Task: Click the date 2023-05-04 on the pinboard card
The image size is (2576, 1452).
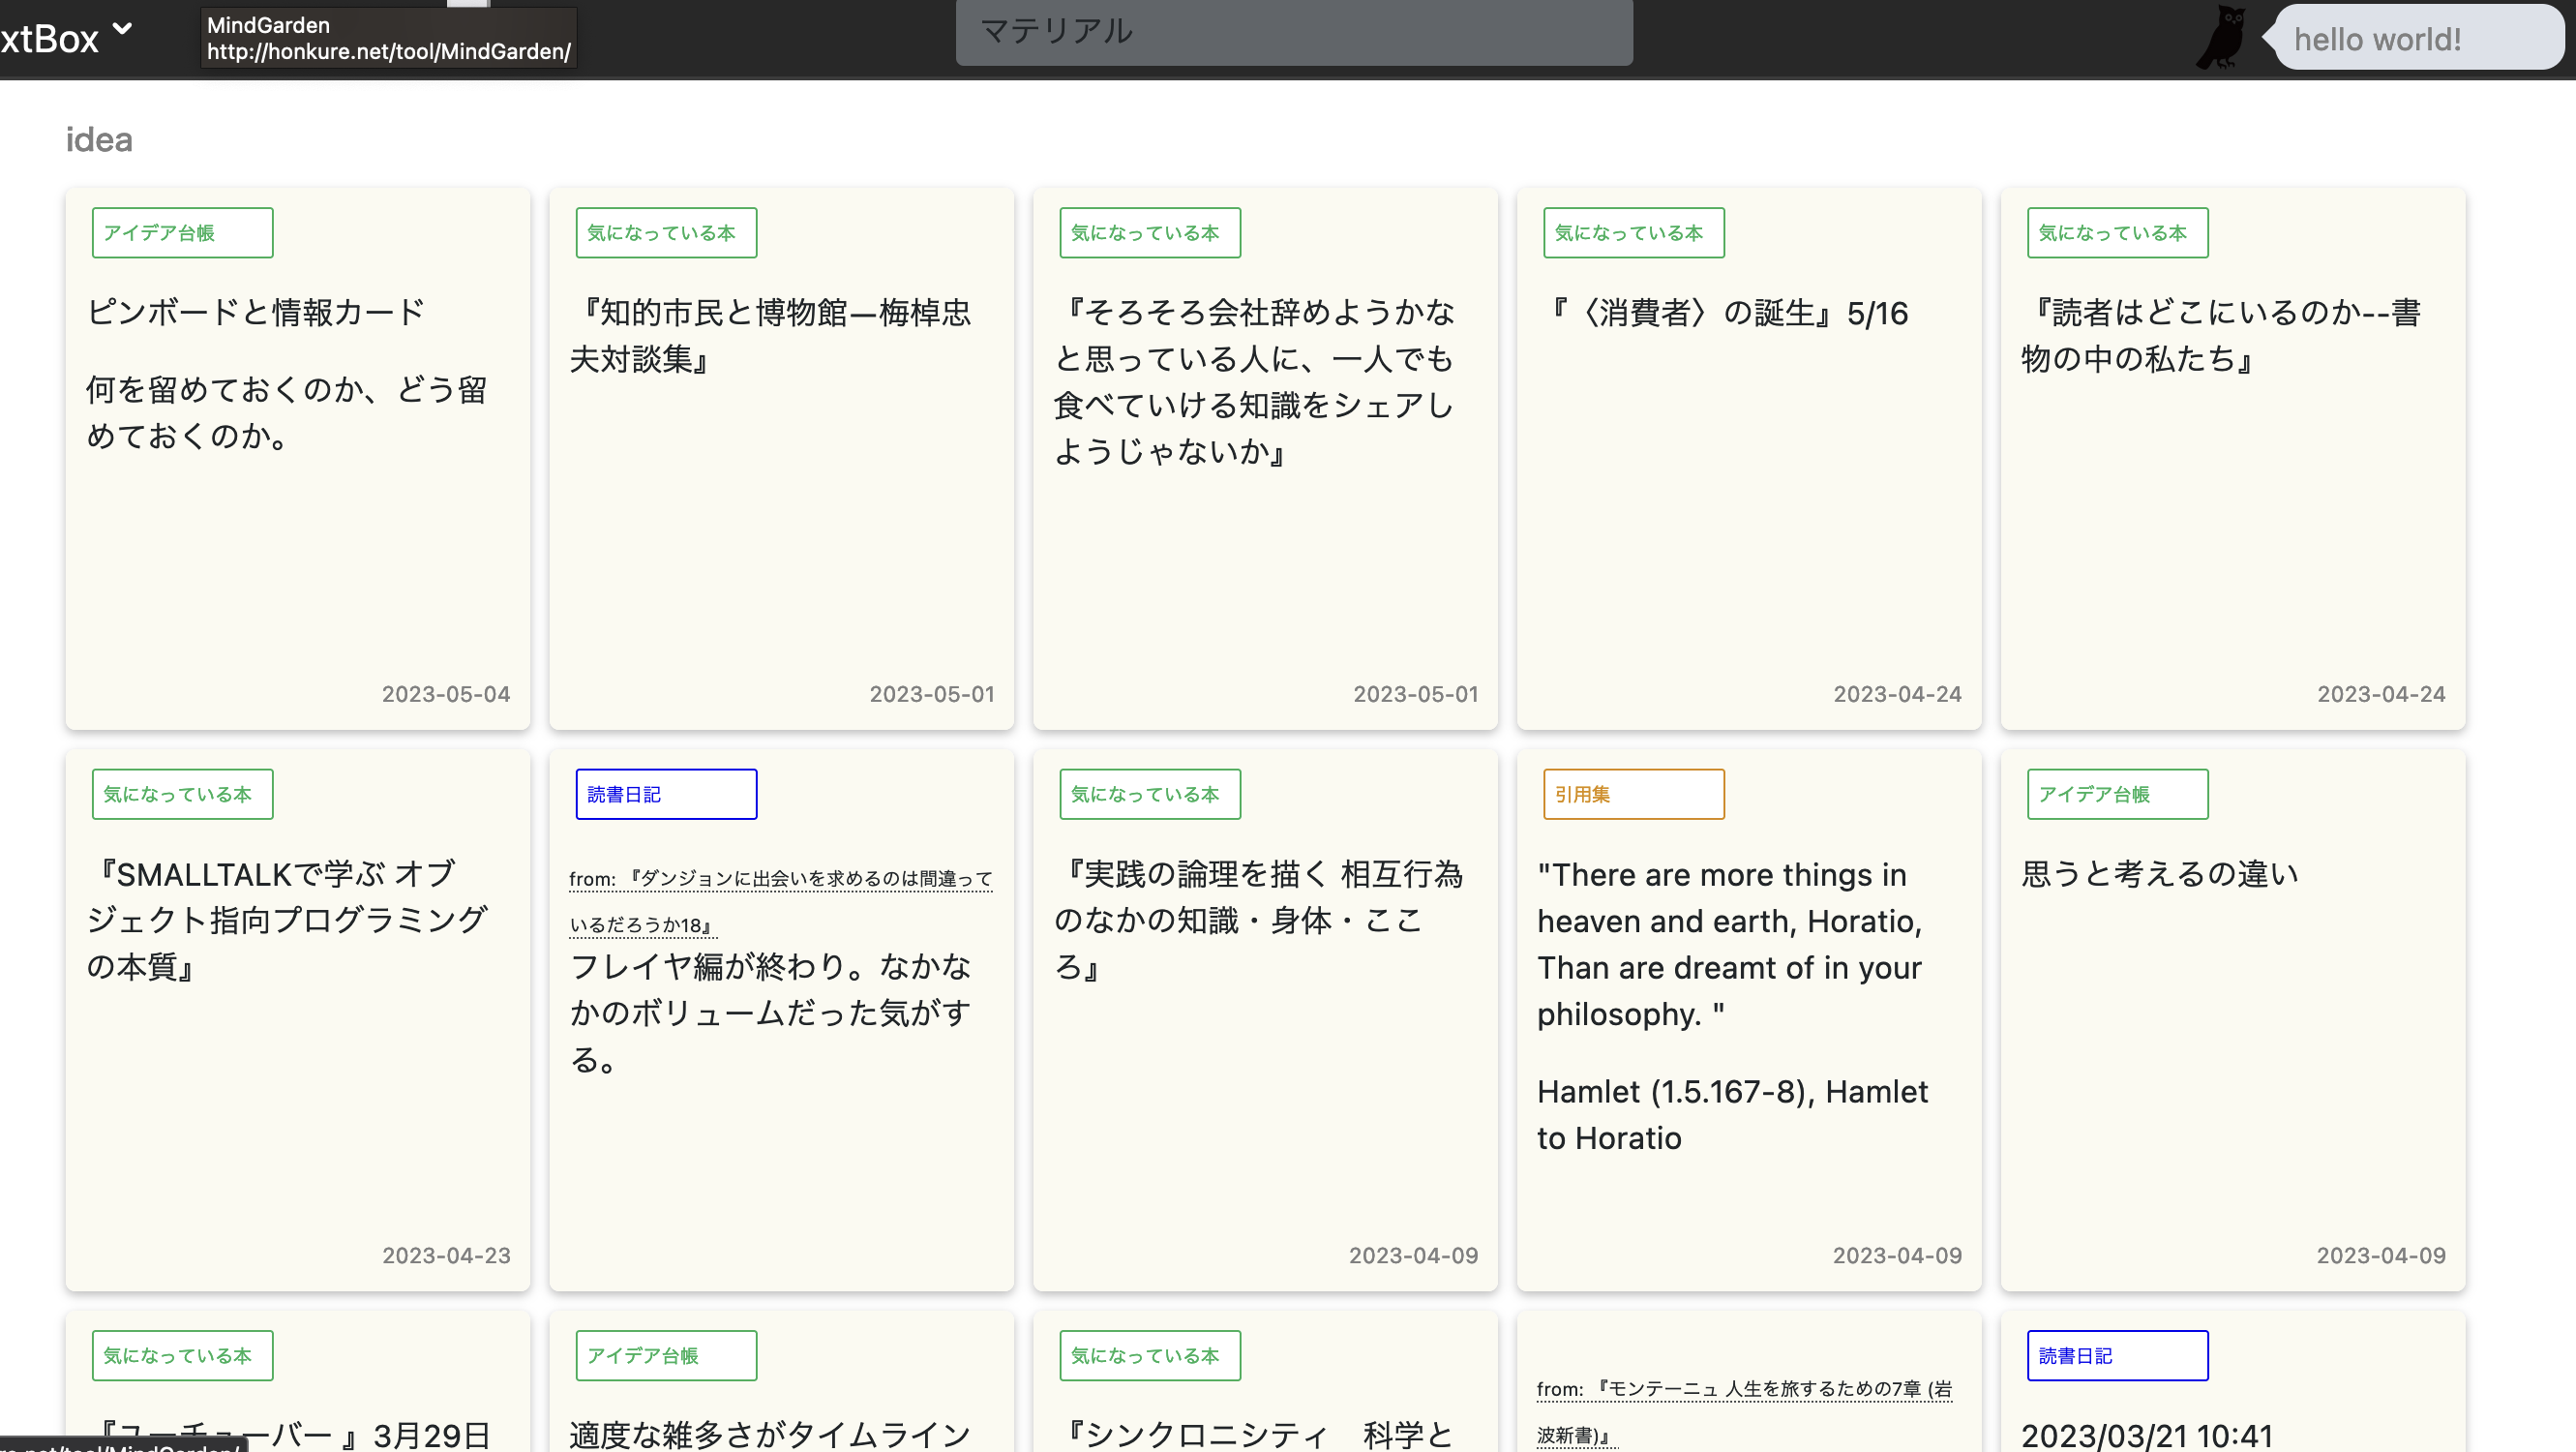Action: [446, 693]
